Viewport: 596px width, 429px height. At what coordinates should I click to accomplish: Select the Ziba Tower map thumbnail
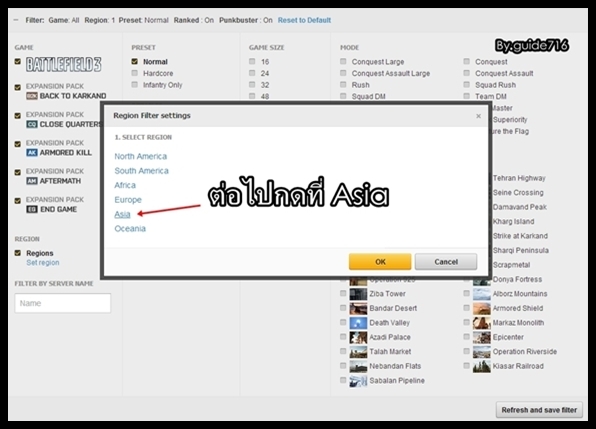click(358, 294)
